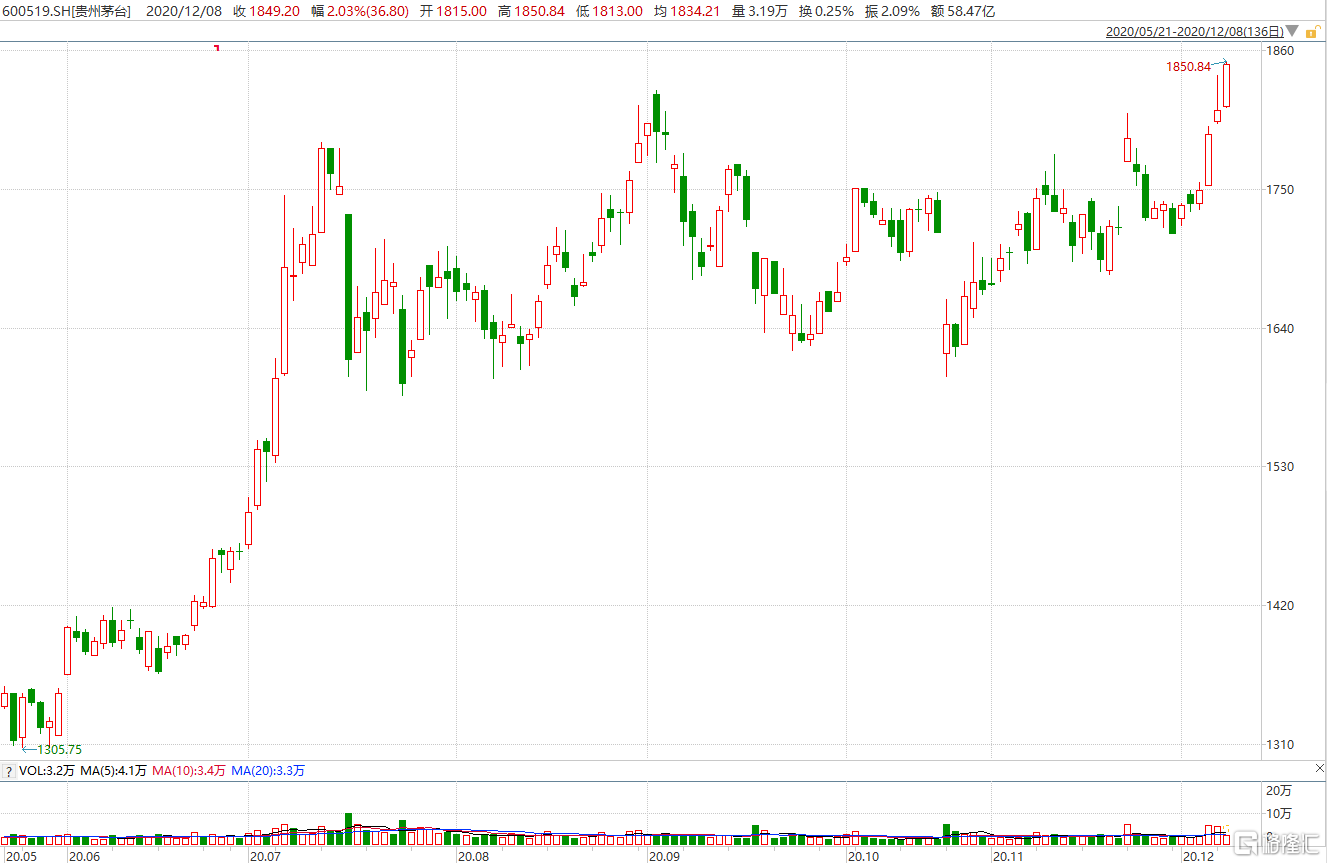
Task: Click the turnover amount 额 58.47亿
Action: tap(964, 11)
